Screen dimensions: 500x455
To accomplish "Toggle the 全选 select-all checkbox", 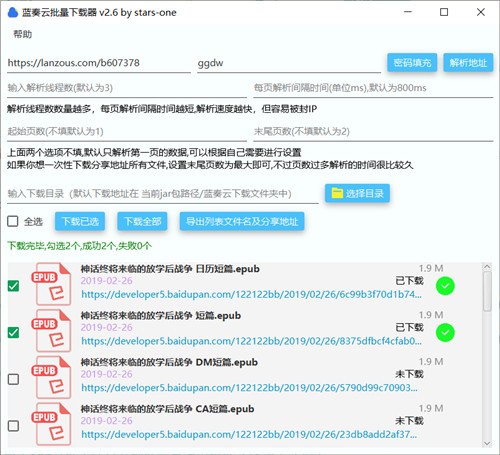I will pyautogui.click(x=13, y=221).
